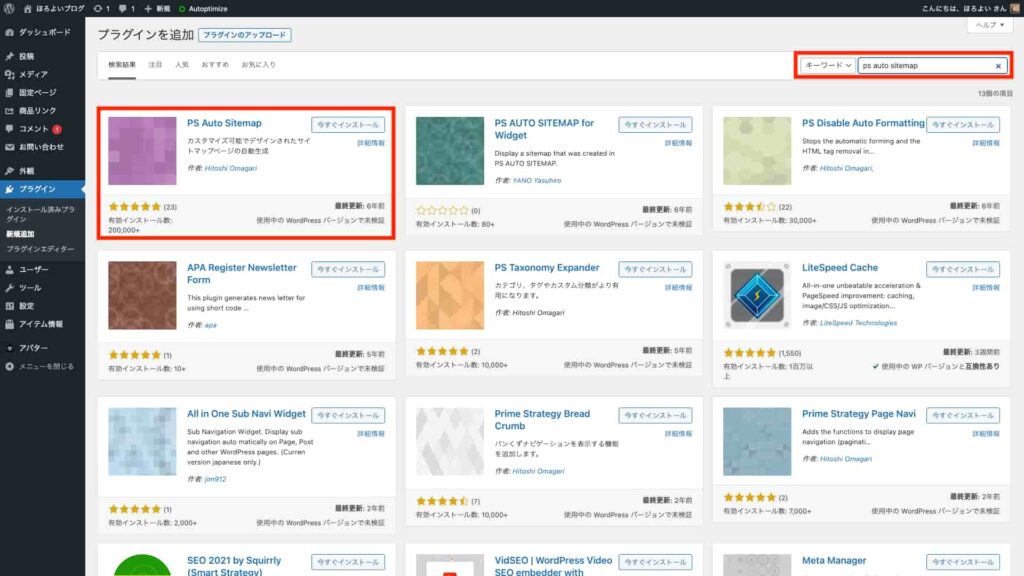Switch to 検索結果 tab
This screenshot has width=1024, height=576.
click(x=122, y=65)
